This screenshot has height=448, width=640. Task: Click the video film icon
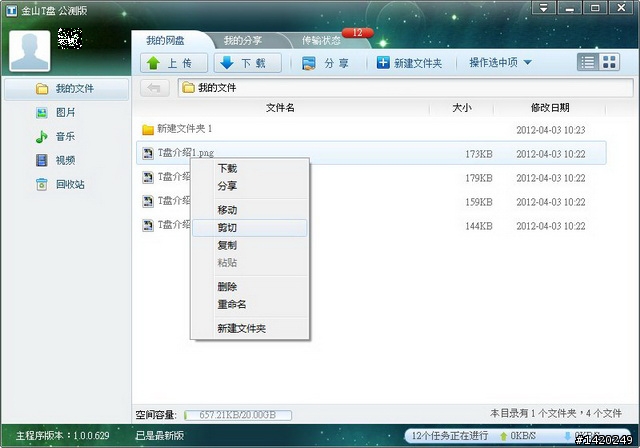click(42, 160)
